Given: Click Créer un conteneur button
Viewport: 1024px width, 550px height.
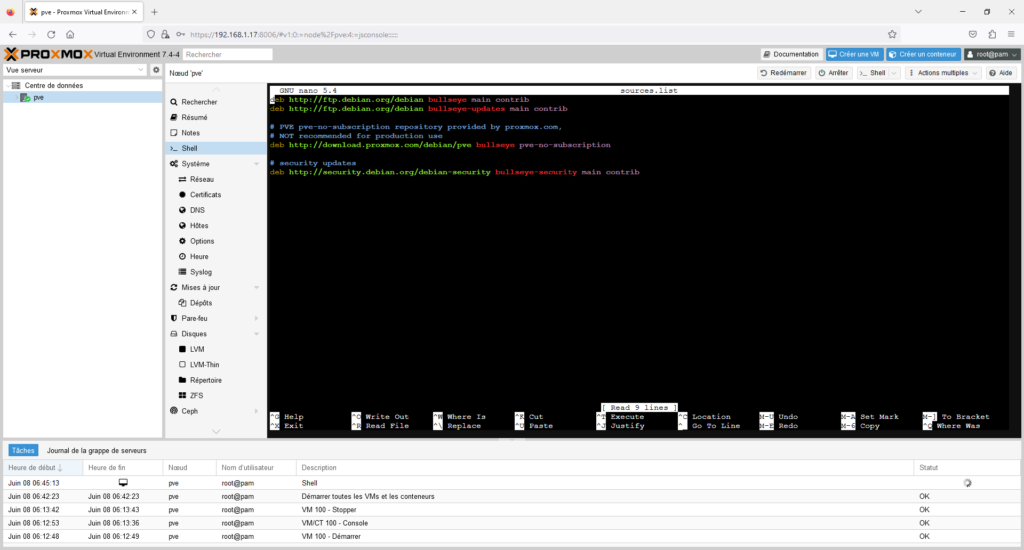Looking at the screenshot, I should point(923,54).
